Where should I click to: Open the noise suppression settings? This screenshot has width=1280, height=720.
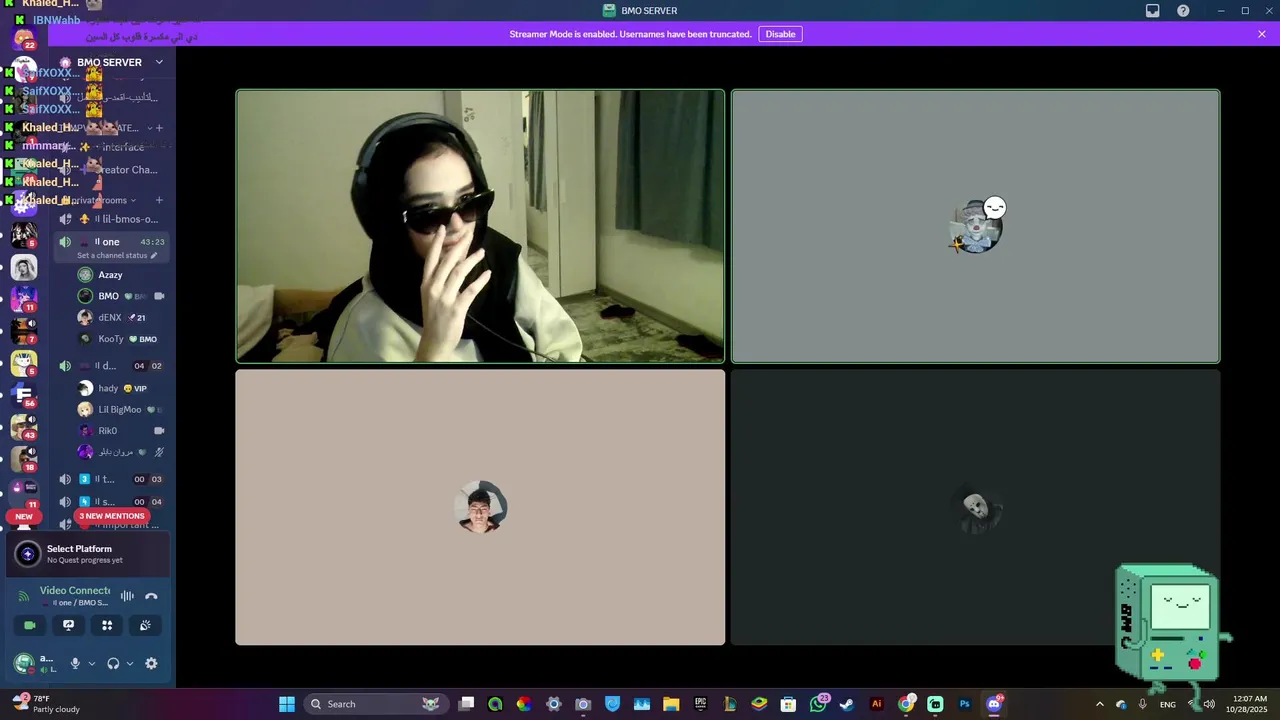[x=127, y=596]
